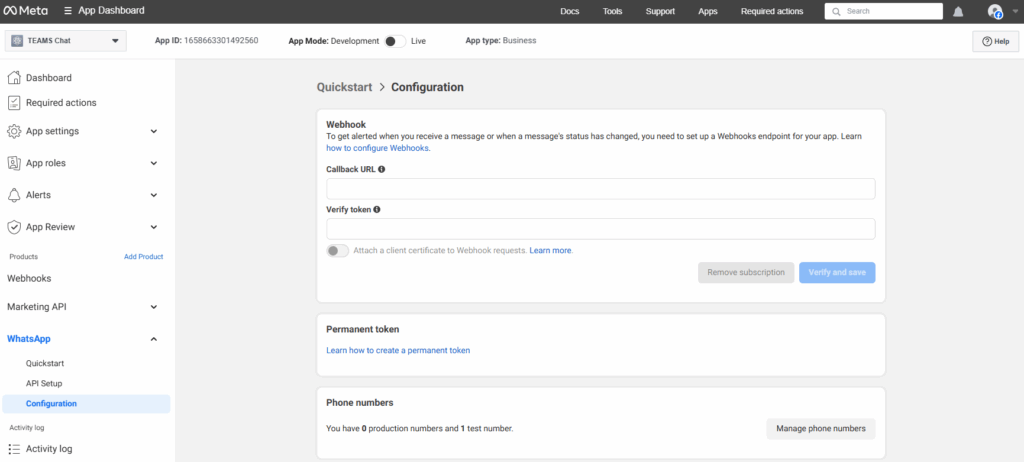Expand the App settings section
The width and height of the screenshot is (1024, 462).
click(153, 131)
